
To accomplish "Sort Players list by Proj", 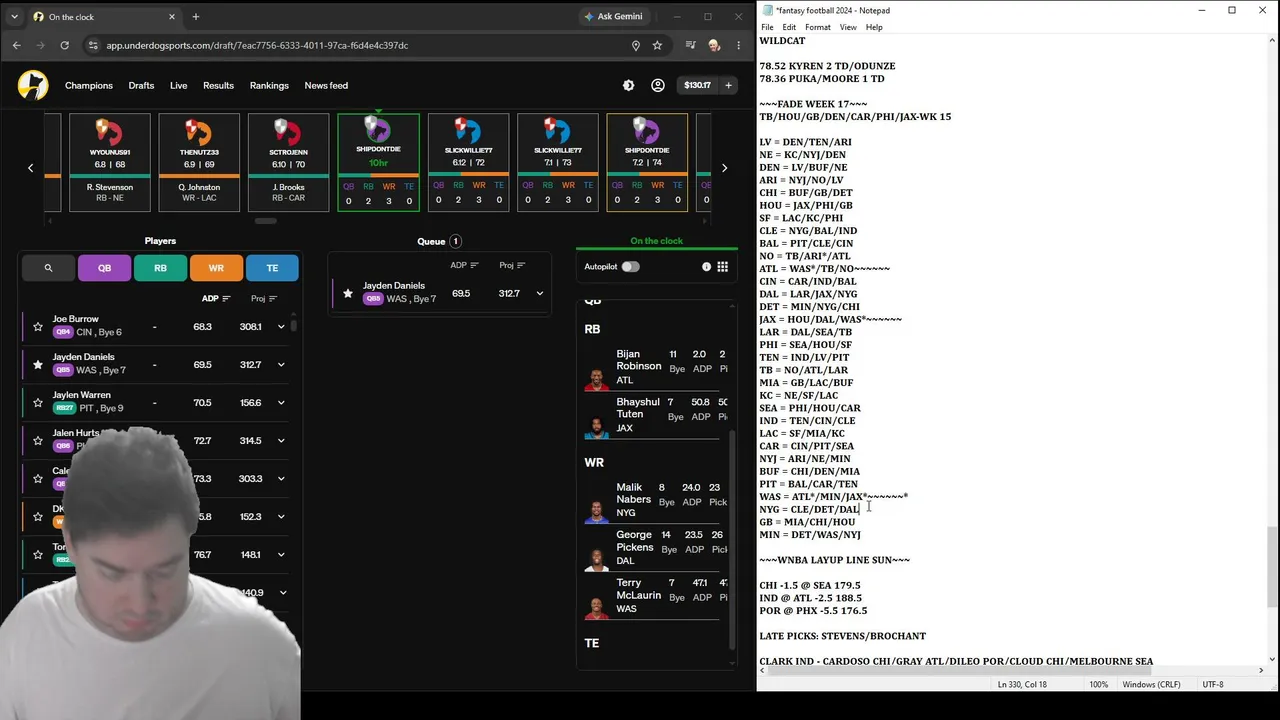I will [264, 298].
